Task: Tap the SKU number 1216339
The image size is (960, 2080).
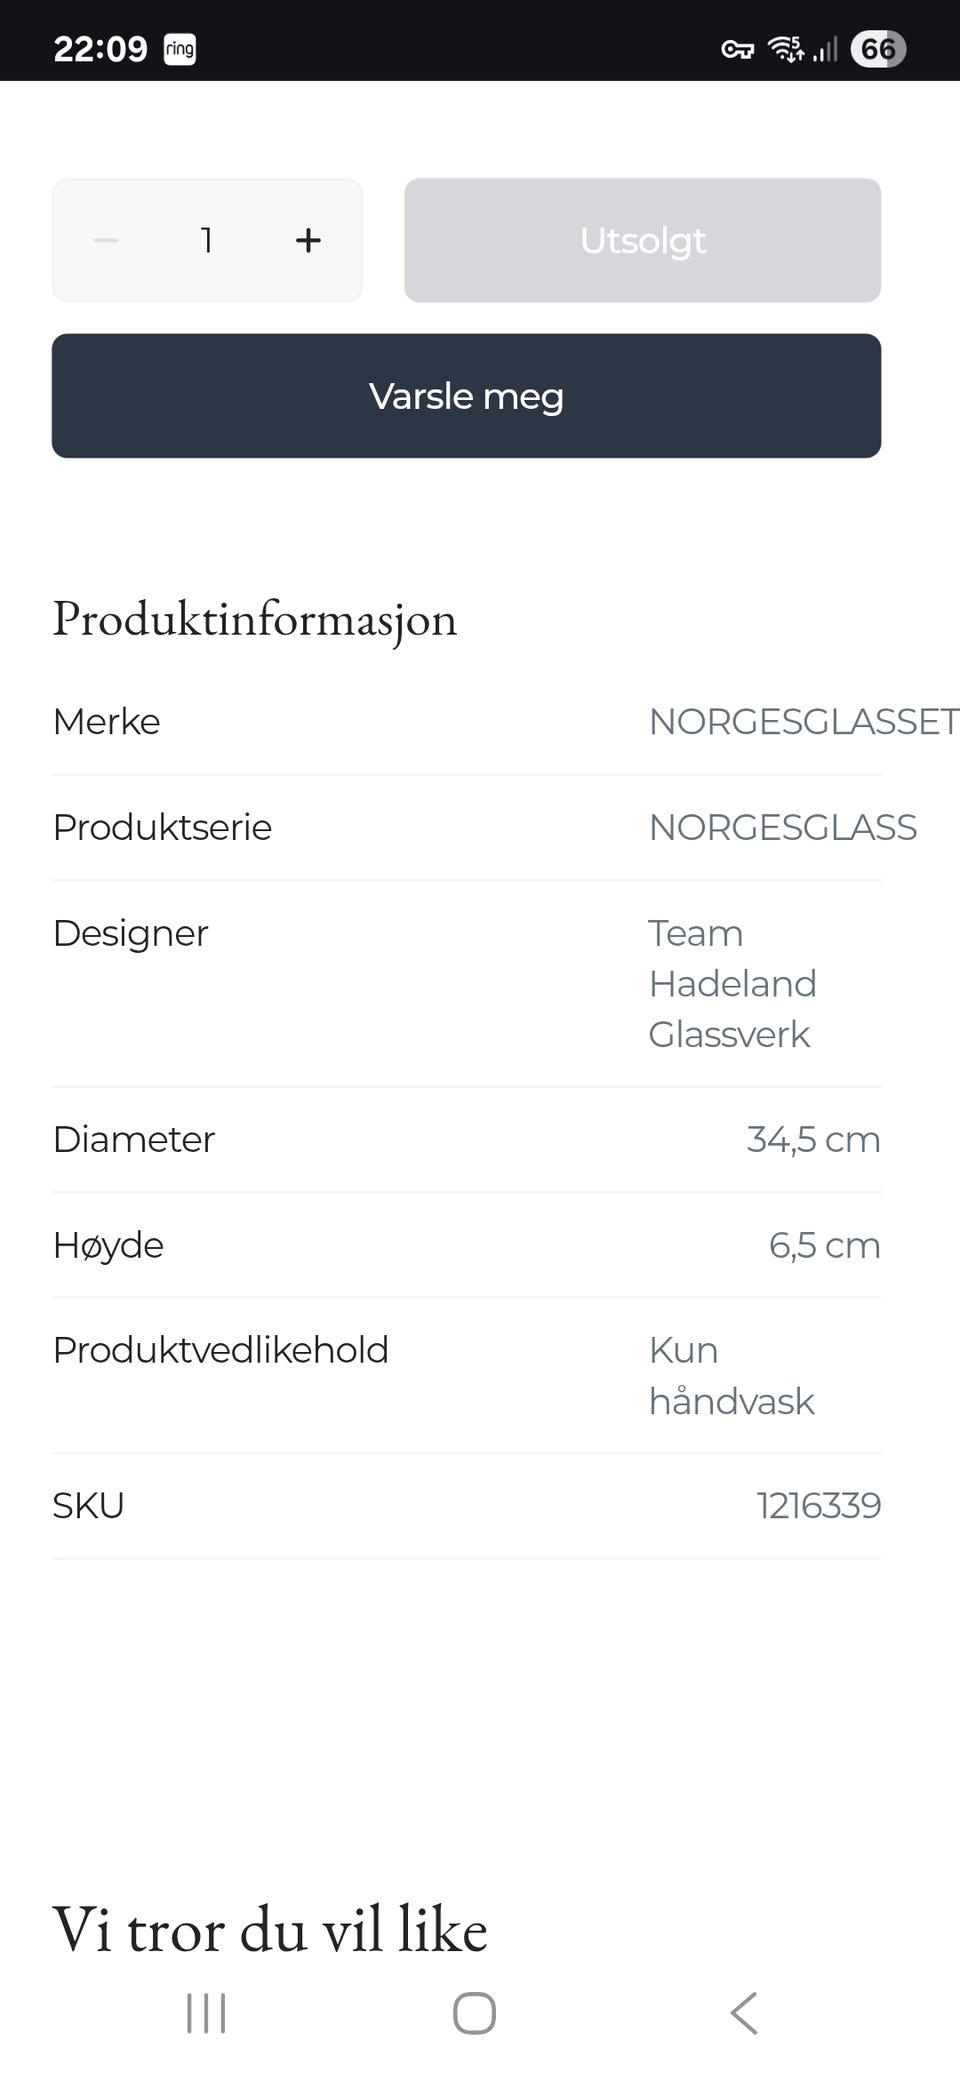Action: coord(818,1505)
